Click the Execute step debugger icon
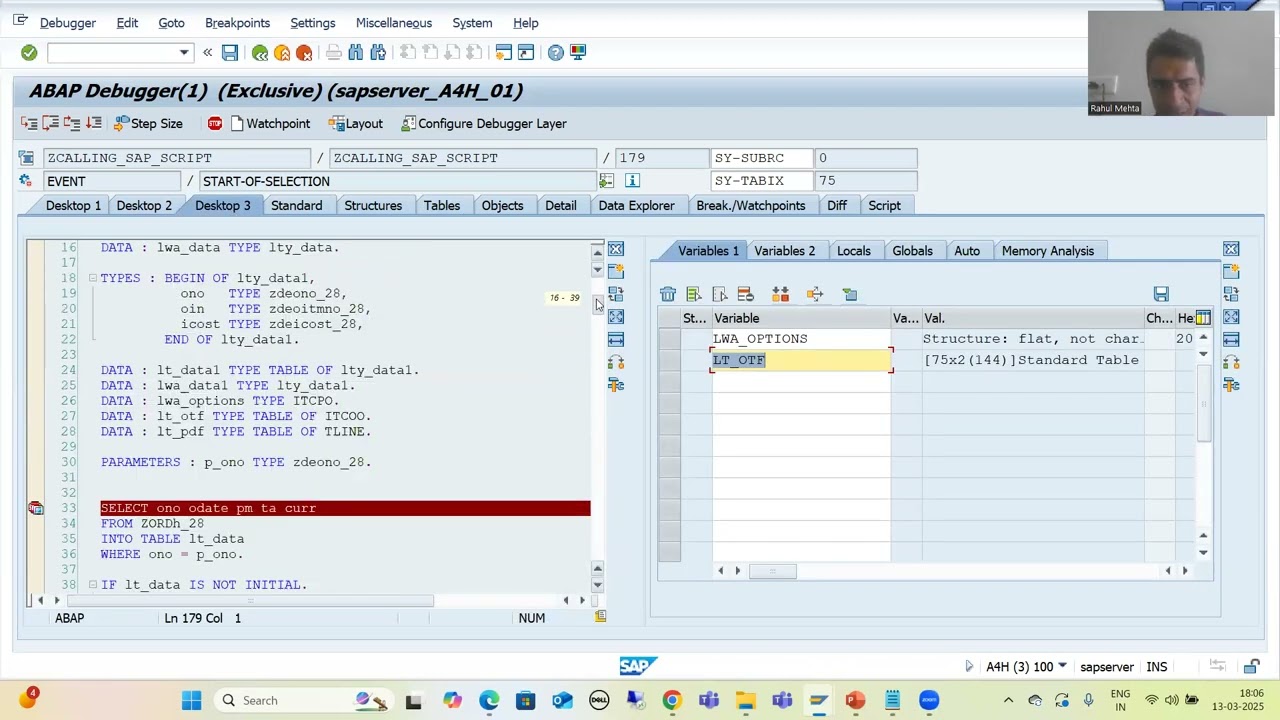 click(50, 123)
